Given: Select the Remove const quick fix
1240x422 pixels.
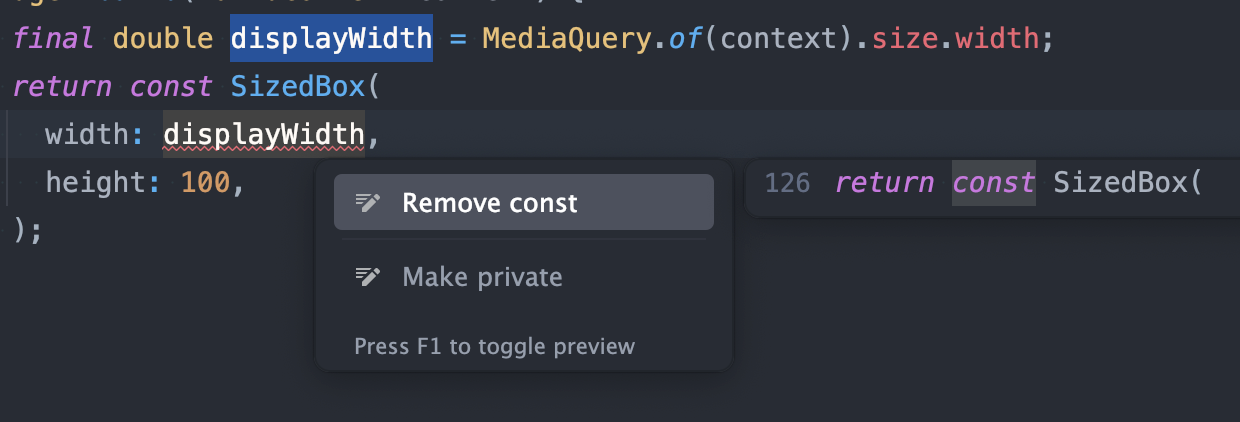Looking at the screenshot, I should (x=489, y=203).
